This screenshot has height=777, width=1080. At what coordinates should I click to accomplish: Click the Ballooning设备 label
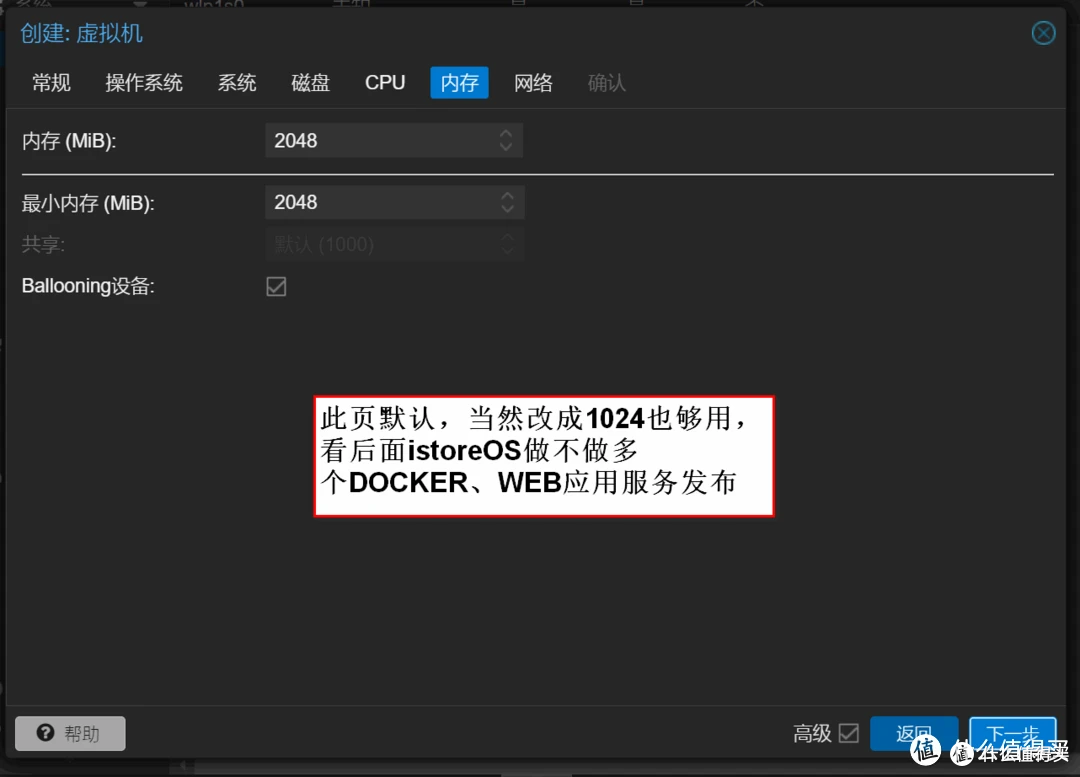pos(88,286)
